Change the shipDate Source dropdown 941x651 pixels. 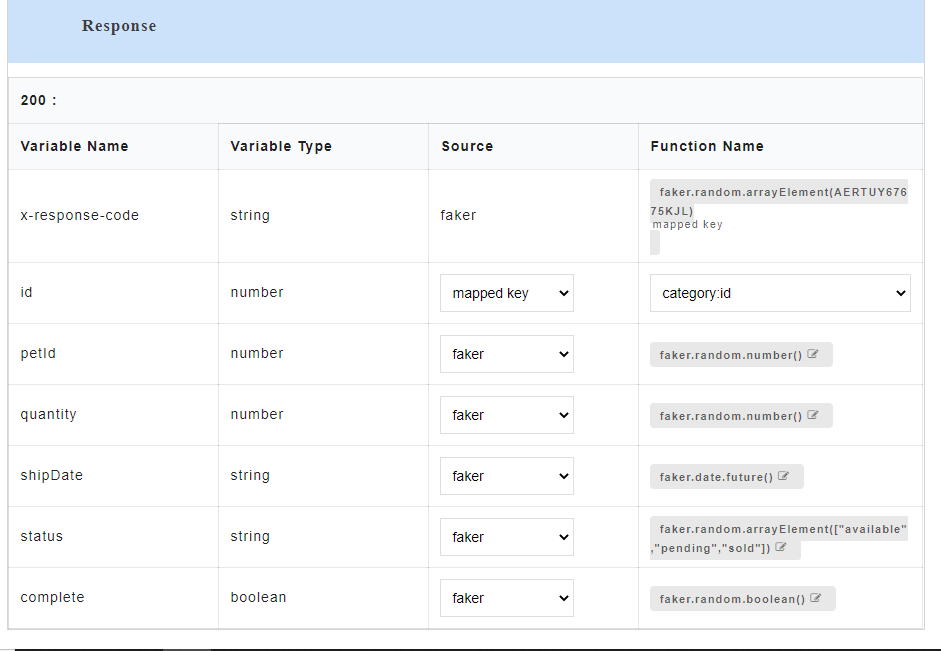click(507, 476)
